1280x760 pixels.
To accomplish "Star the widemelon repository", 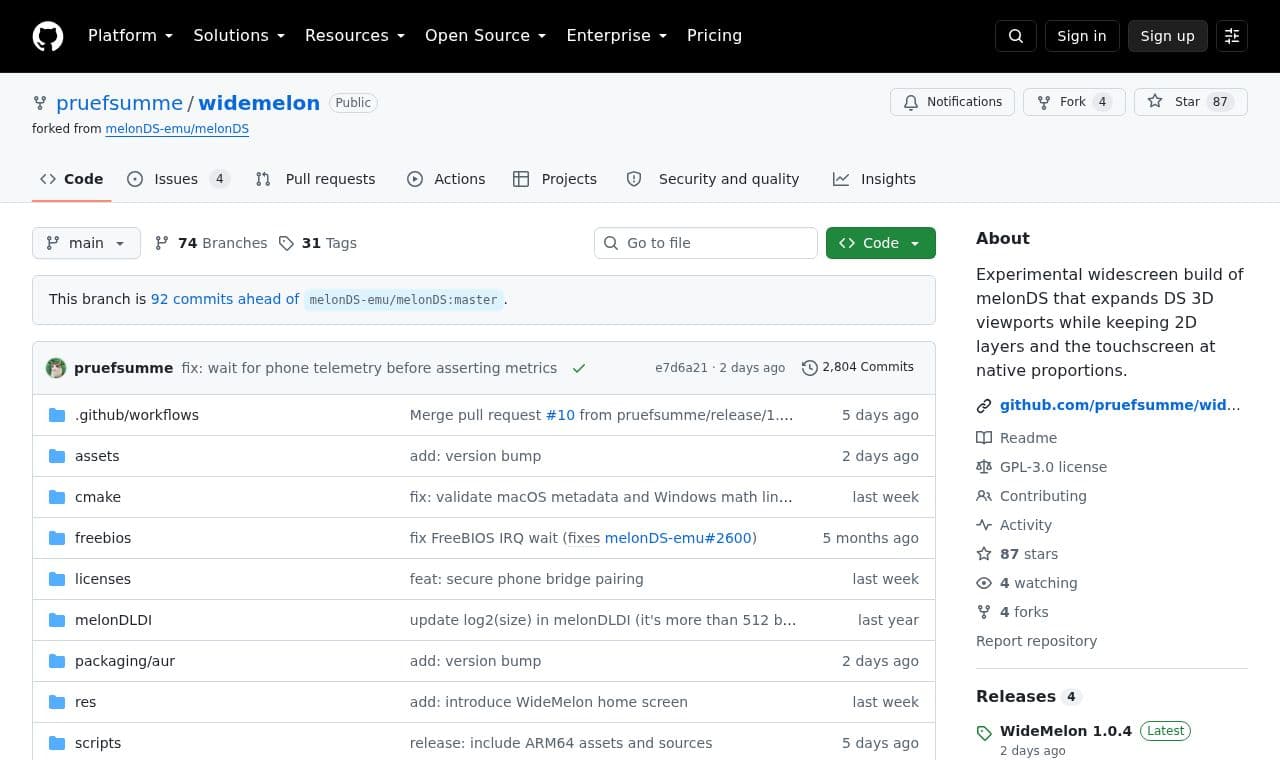I will (x=1190, y=102).
